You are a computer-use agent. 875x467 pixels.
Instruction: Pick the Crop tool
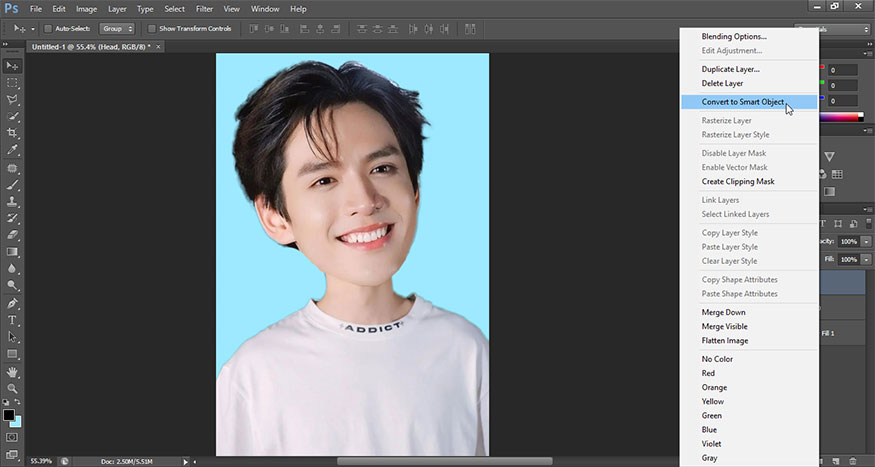pos(12,133)
